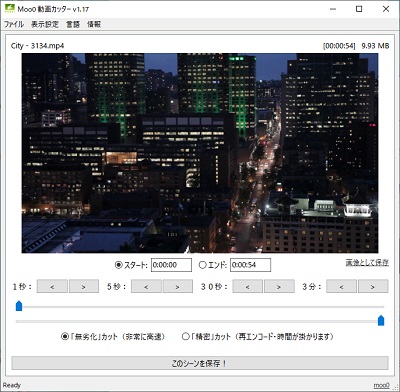Click the start position slider handle
This screenshot has height=392, width=400.
(x=19, y=306)
